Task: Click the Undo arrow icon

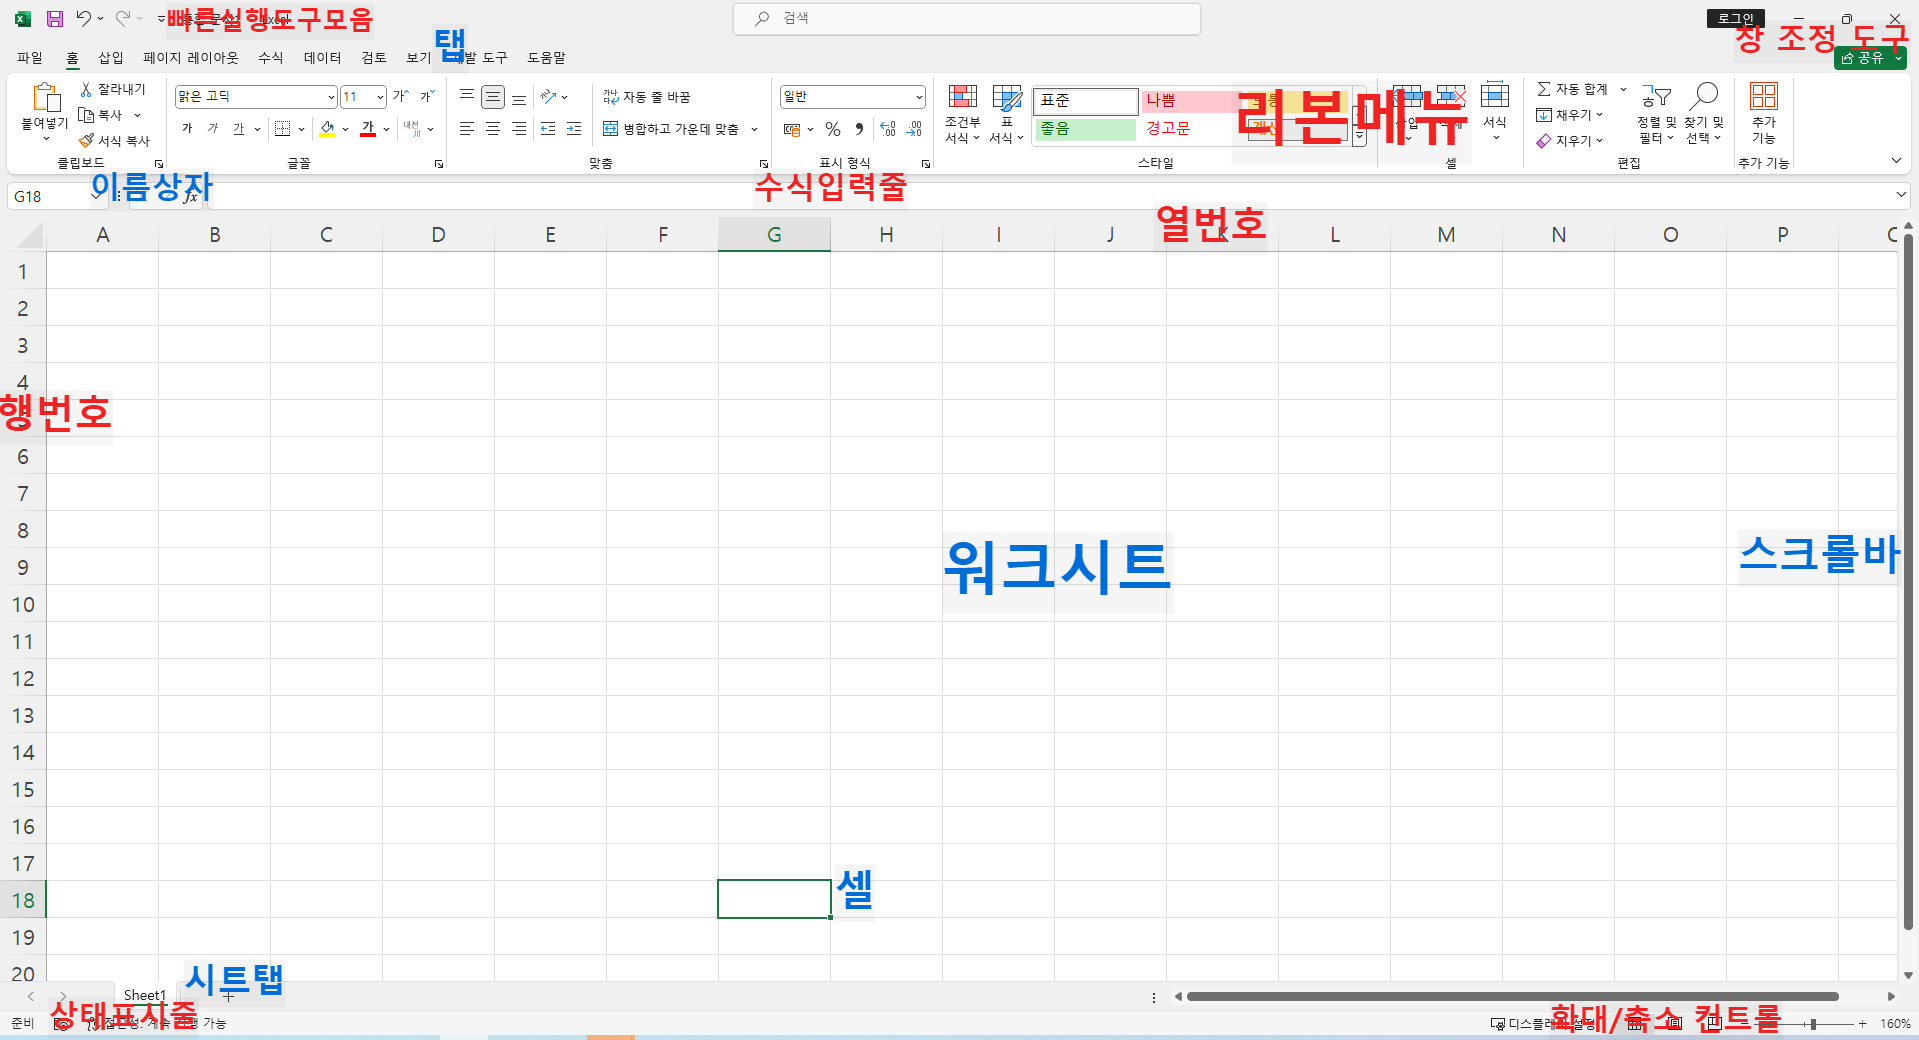Action: (83, 18)
